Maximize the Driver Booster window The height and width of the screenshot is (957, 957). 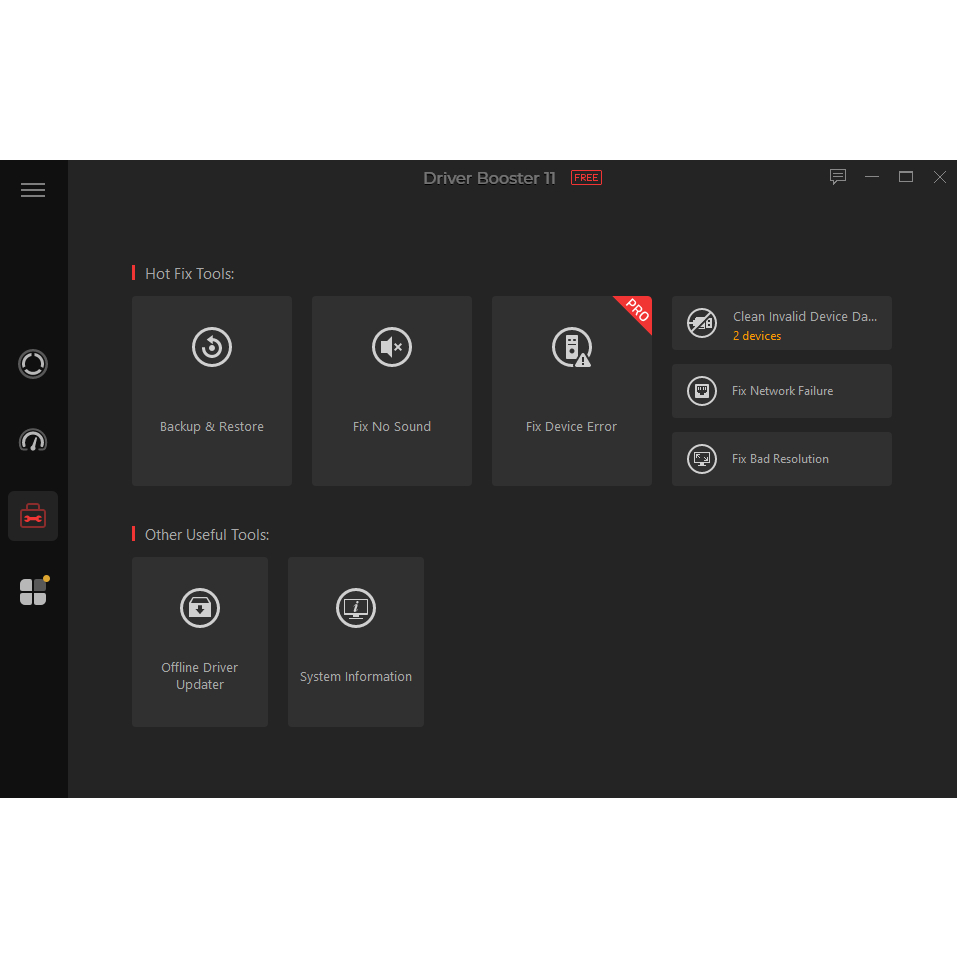tap(906, 177)
